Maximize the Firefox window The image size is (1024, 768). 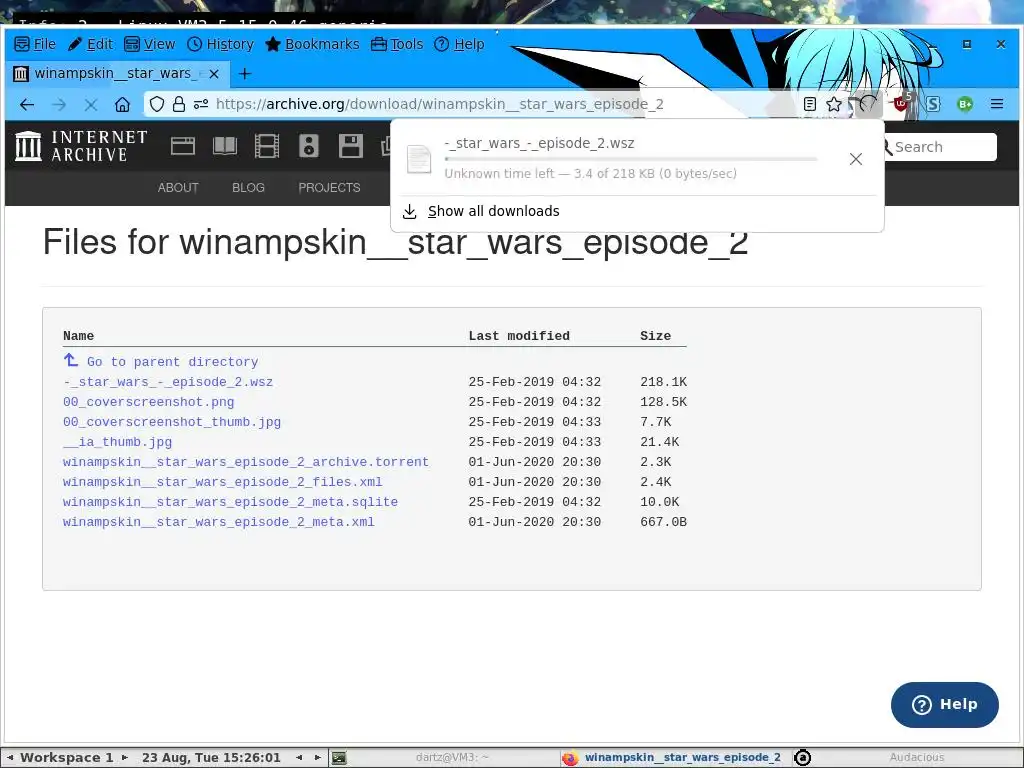(x=967, y=44)
